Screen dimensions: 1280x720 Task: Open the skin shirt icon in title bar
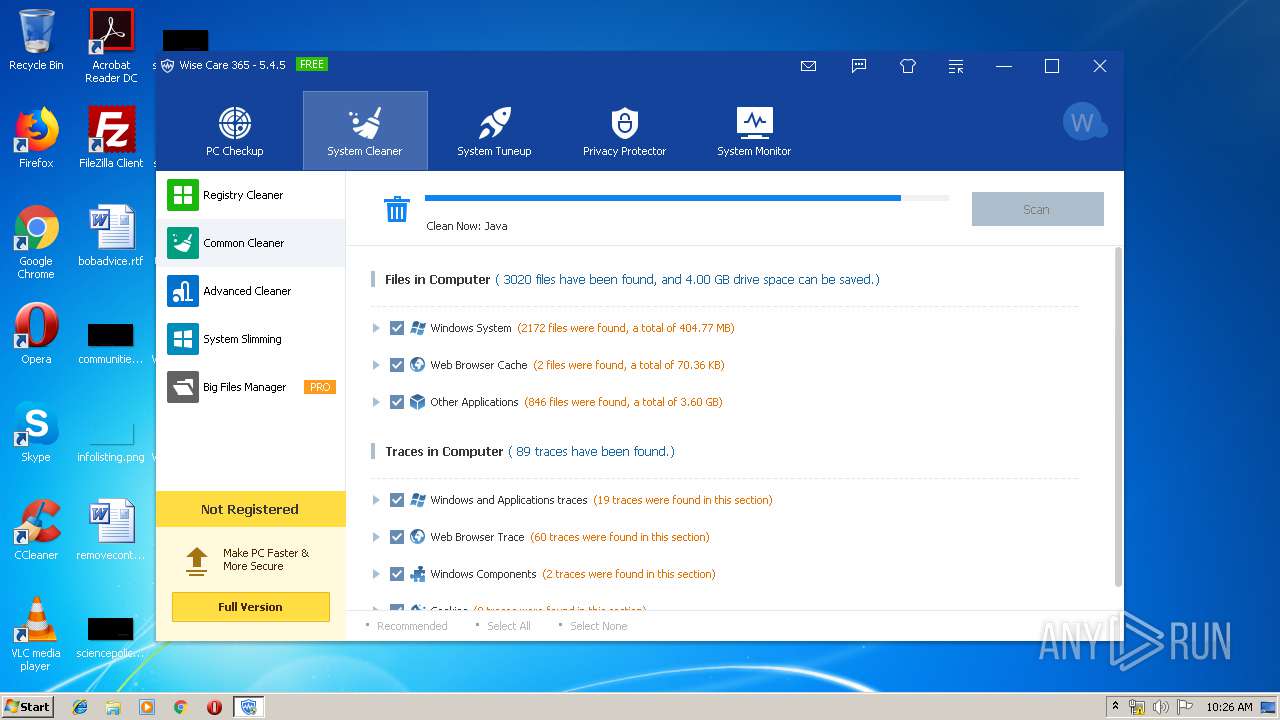pyautogui.click(x=908, y=66)
